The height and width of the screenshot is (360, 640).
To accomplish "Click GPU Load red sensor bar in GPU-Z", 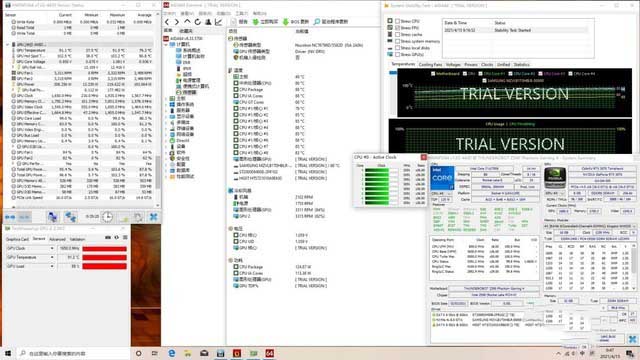I will coord(104,266).
